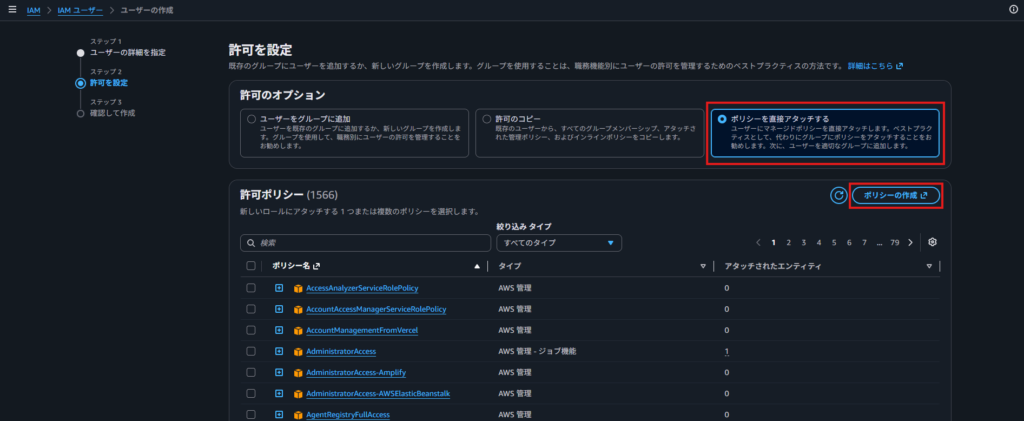1024x421 pixels.
Task: Sort the アタッチされたエンティティ column
Action: pos(929,266)
